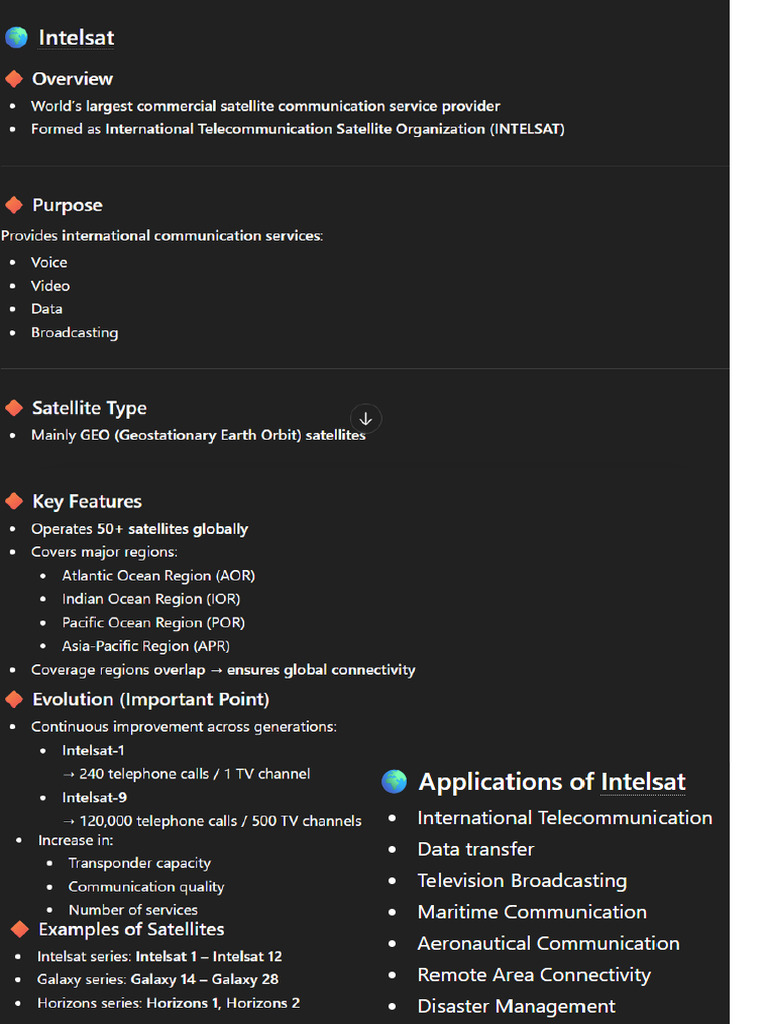Click the Key Features heading text

click(87, 502)
